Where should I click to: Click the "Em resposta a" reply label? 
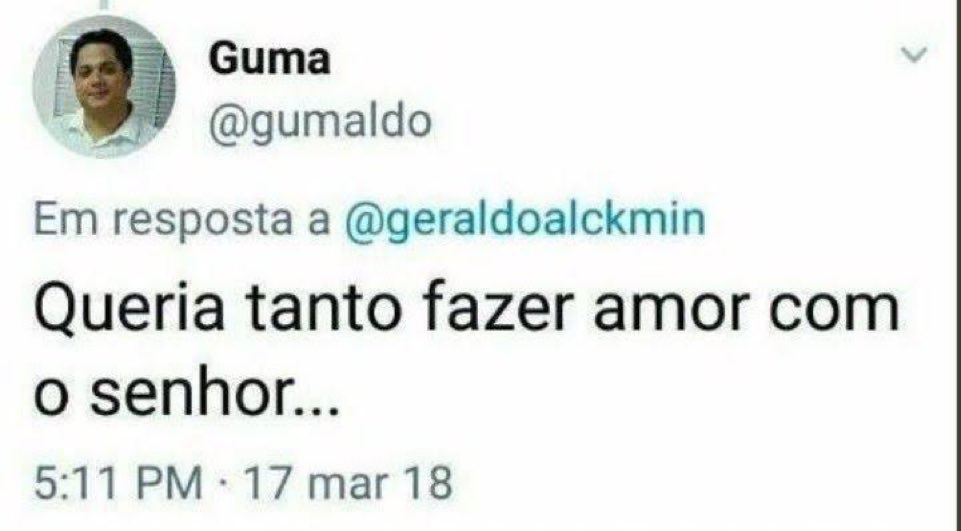click(x=182, y=220)
